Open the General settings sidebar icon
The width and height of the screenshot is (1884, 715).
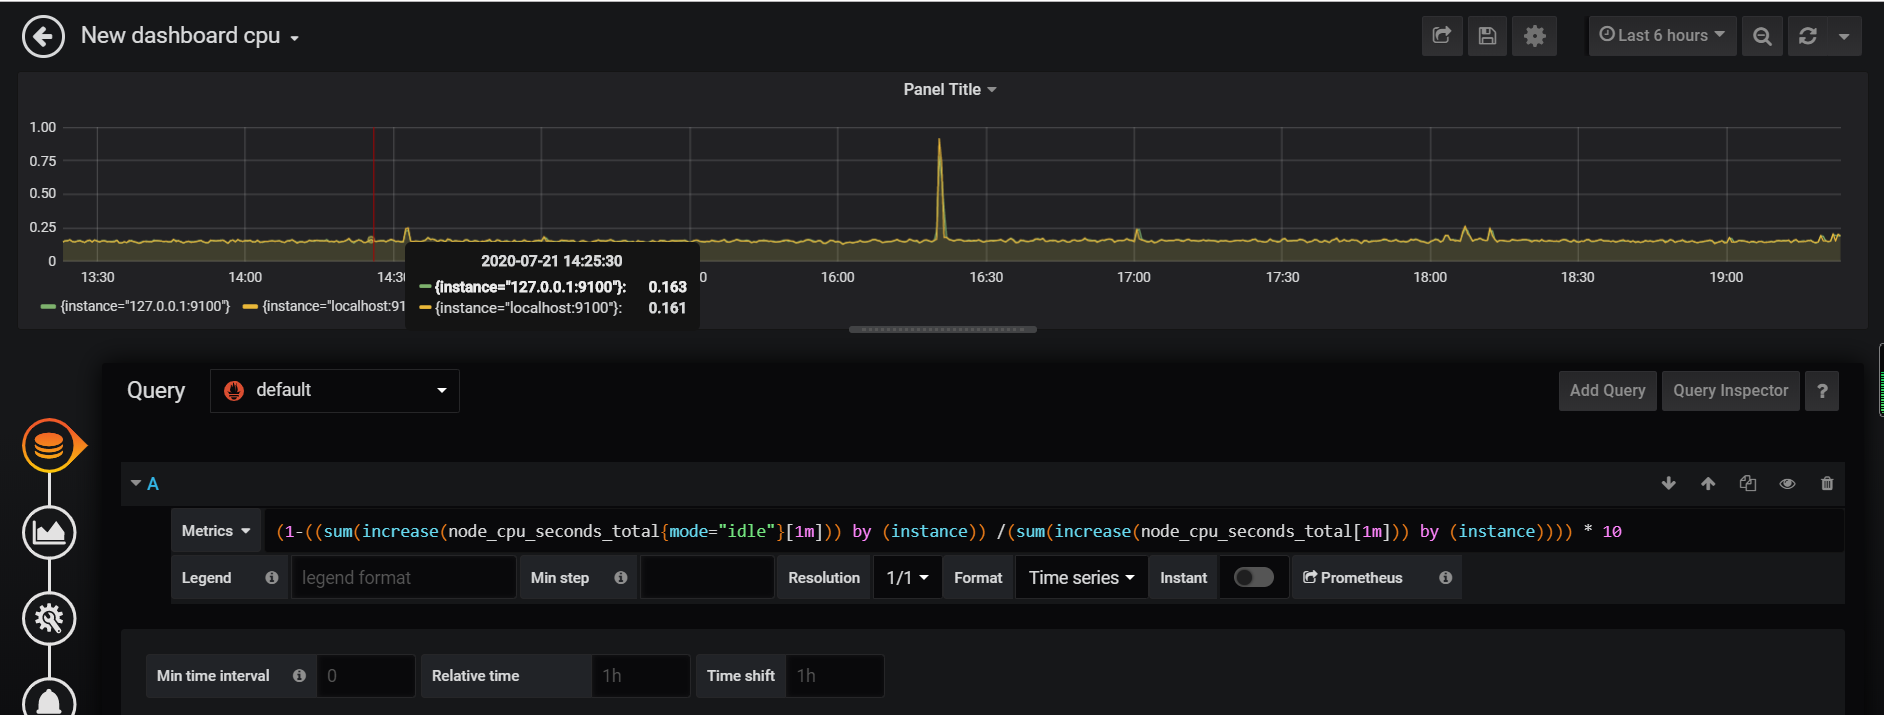point(49,618)
